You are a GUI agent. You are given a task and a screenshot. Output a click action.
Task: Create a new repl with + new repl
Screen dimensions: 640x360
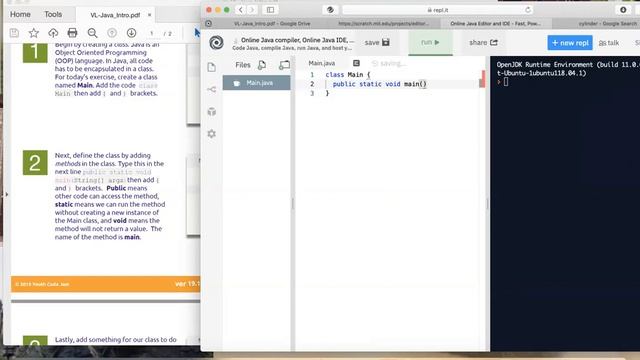pos(570,42)
